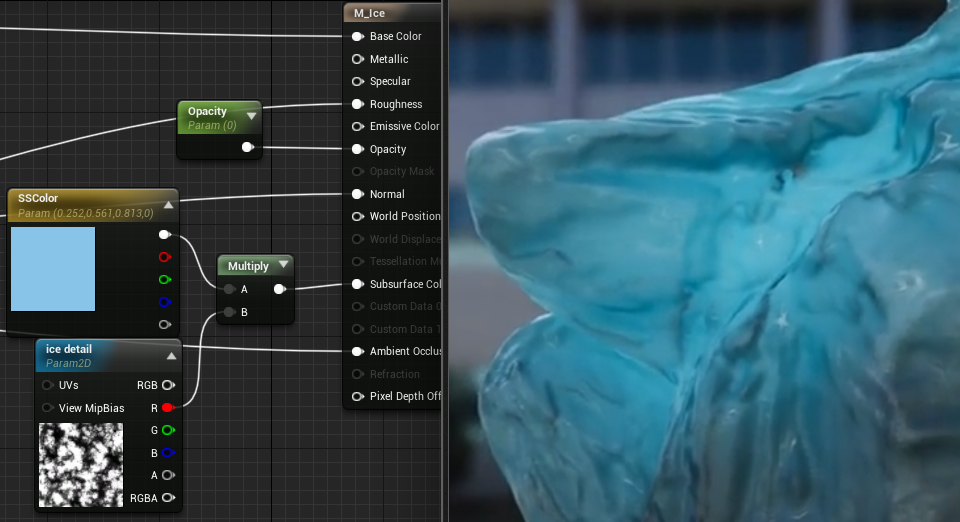Screen dimensions: 960x522
Task: Click the Normal input pin
Action: [x=358, y=194]
